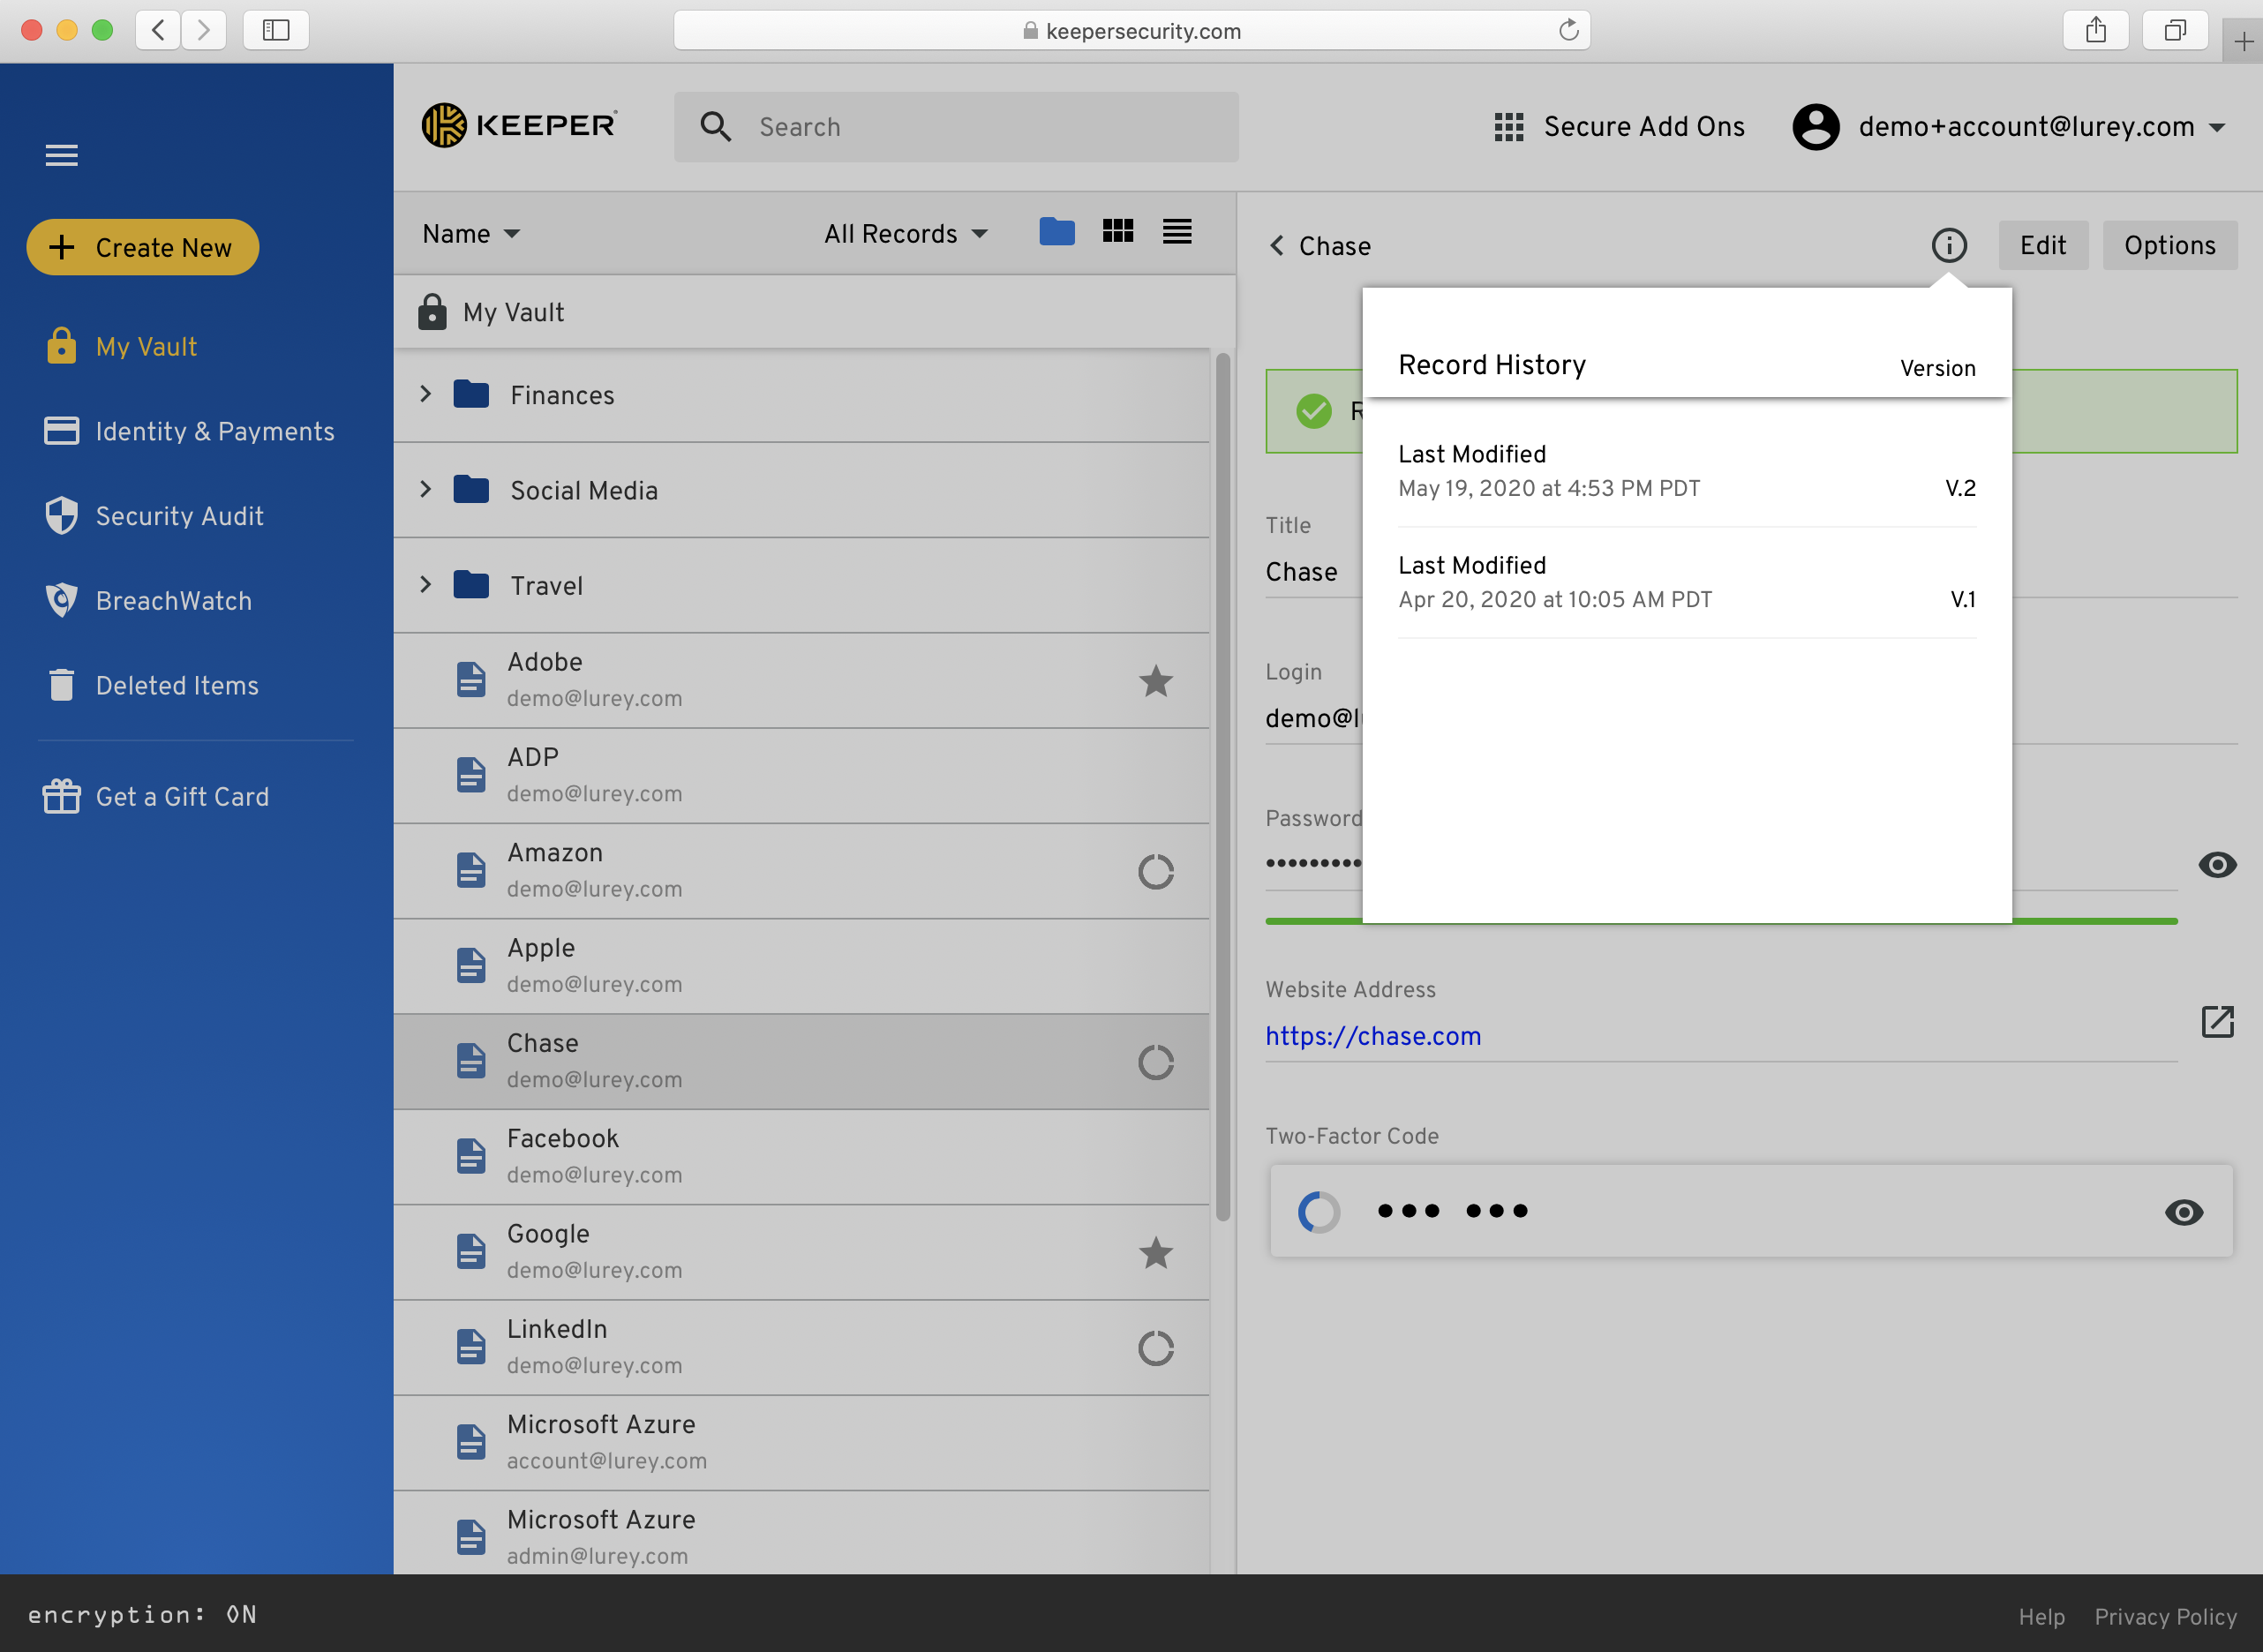
Task: Show the password with eye icon
Action: (x=2216, y=864)
